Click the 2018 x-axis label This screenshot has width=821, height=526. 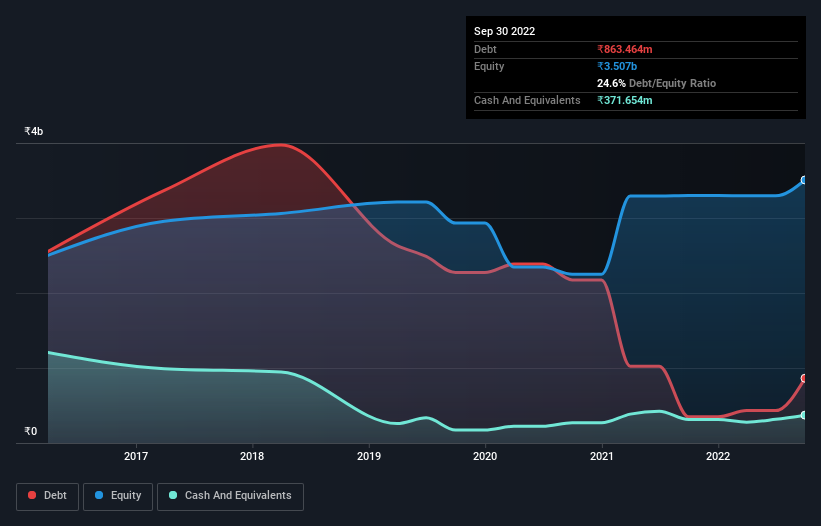(x=252, y=456)
